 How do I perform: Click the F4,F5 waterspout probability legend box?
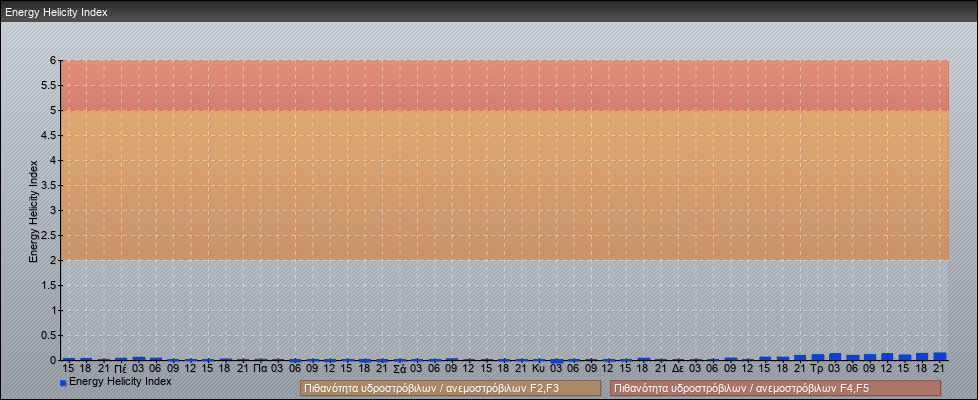(775, 388)
